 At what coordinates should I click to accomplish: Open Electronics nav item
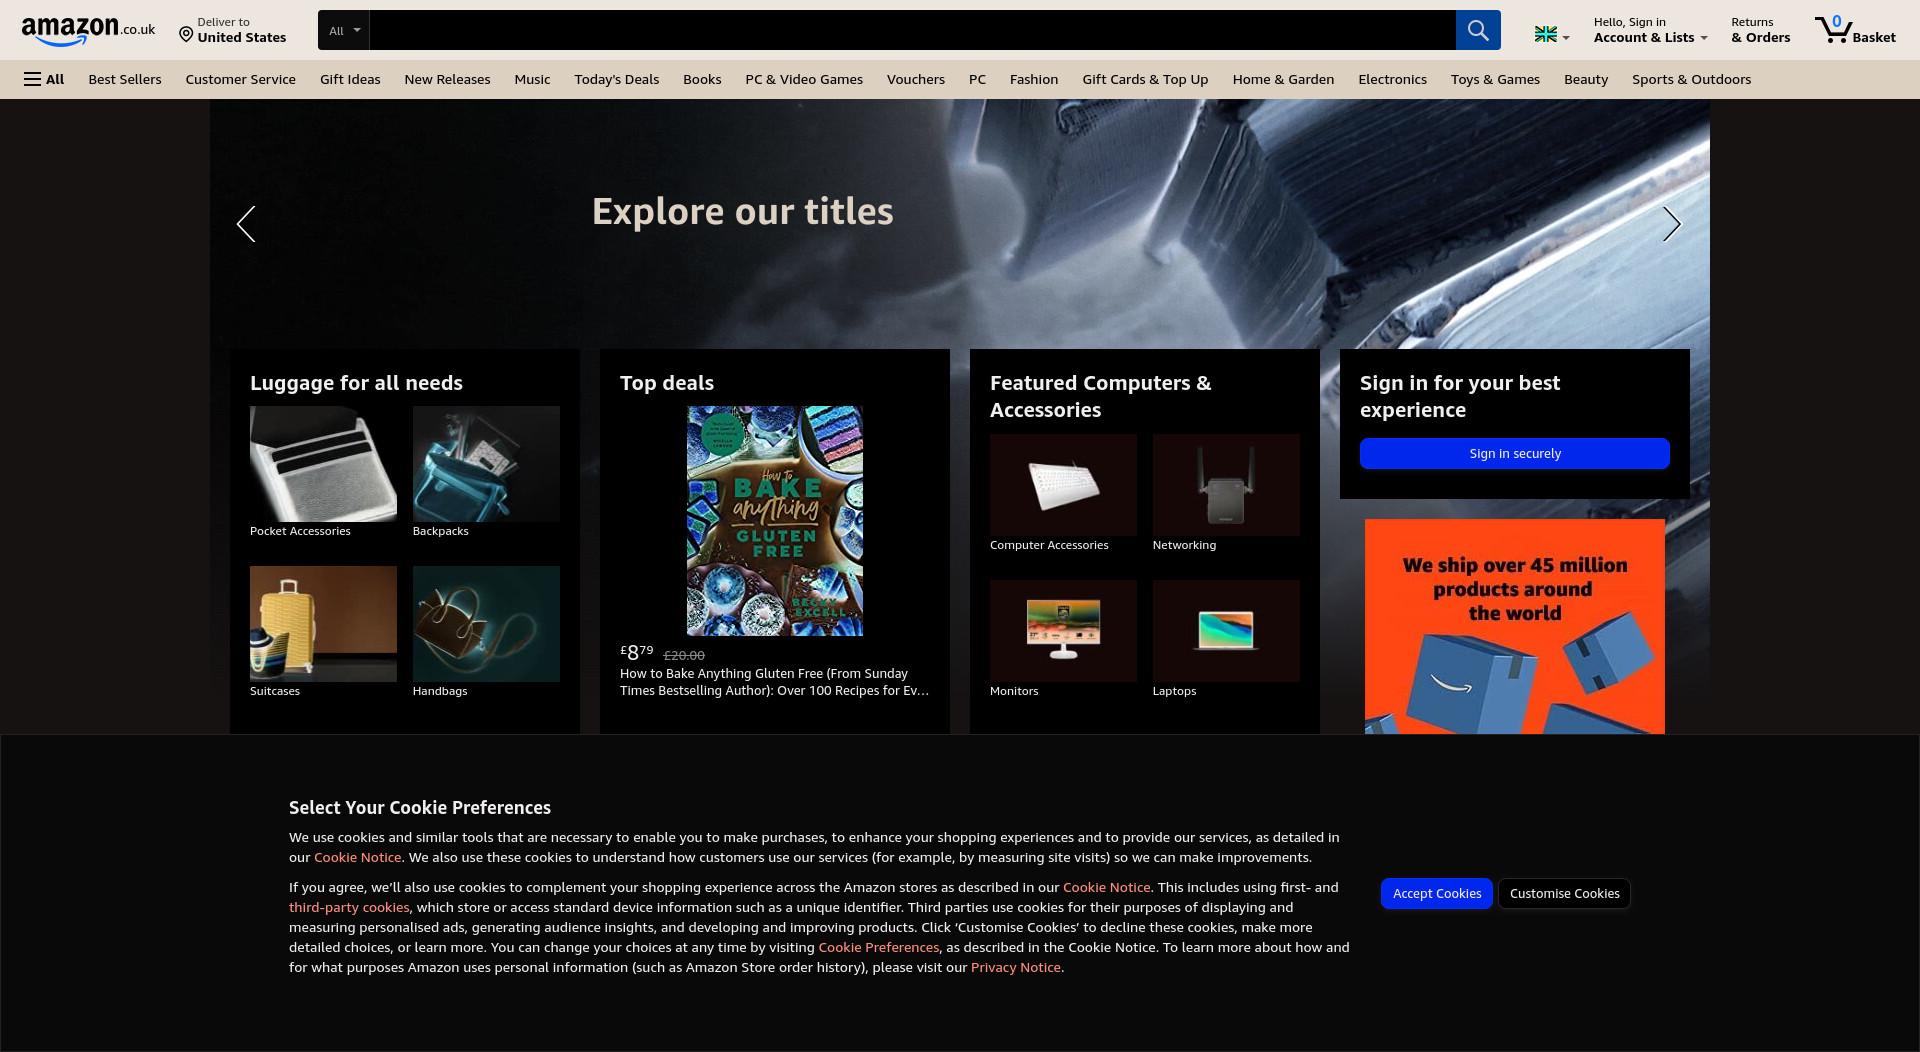(x=1392, y=79)
